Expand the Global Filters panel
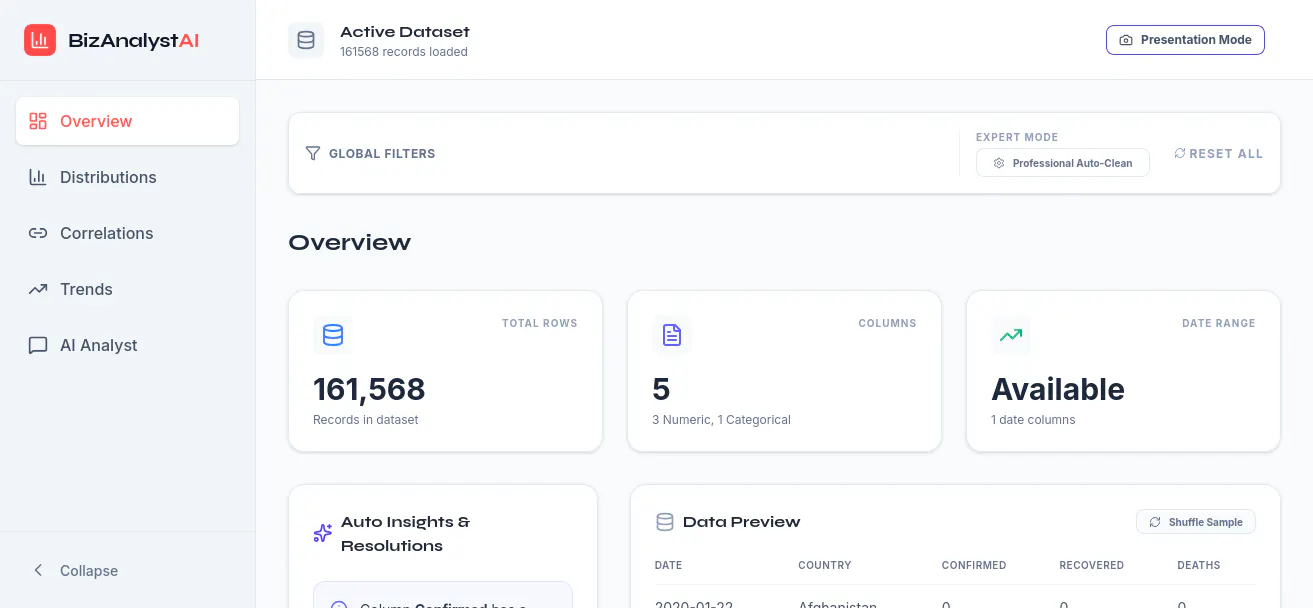1313x608 pixels. click(370, 153)
